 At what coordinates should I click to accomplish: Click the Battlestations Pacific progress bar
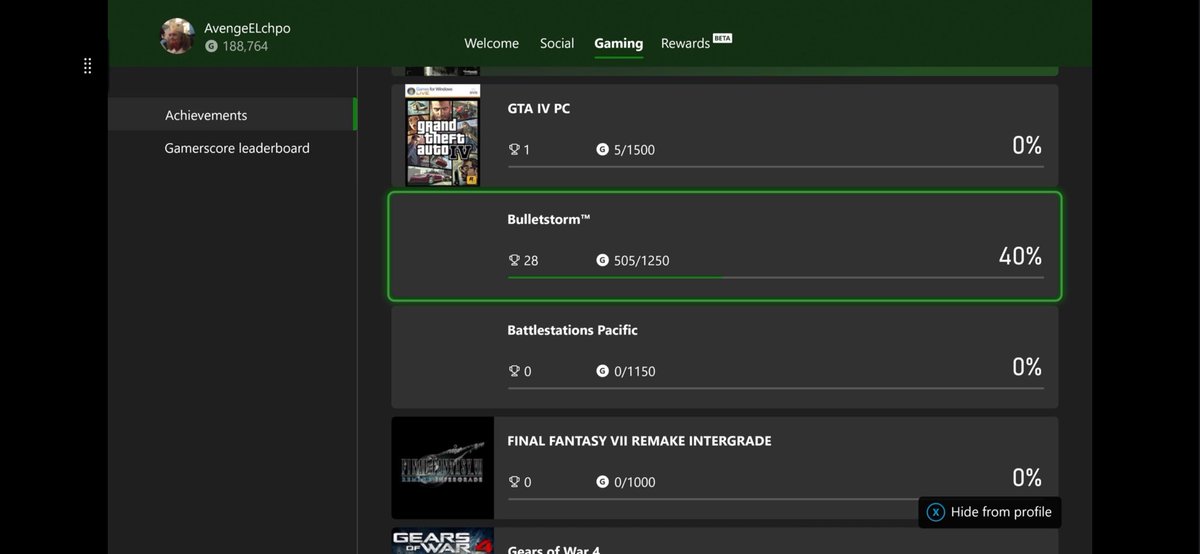click(775, 388)
